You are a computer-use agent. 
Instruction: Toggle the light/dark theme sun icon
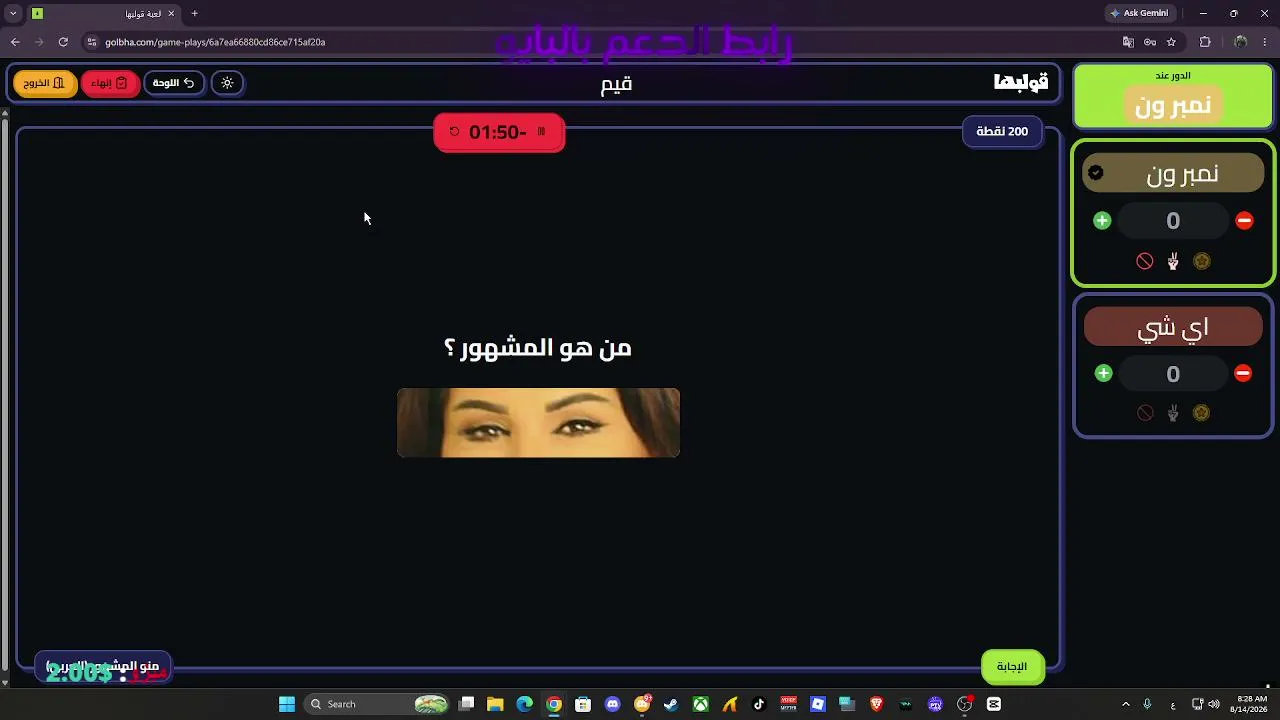227,83
